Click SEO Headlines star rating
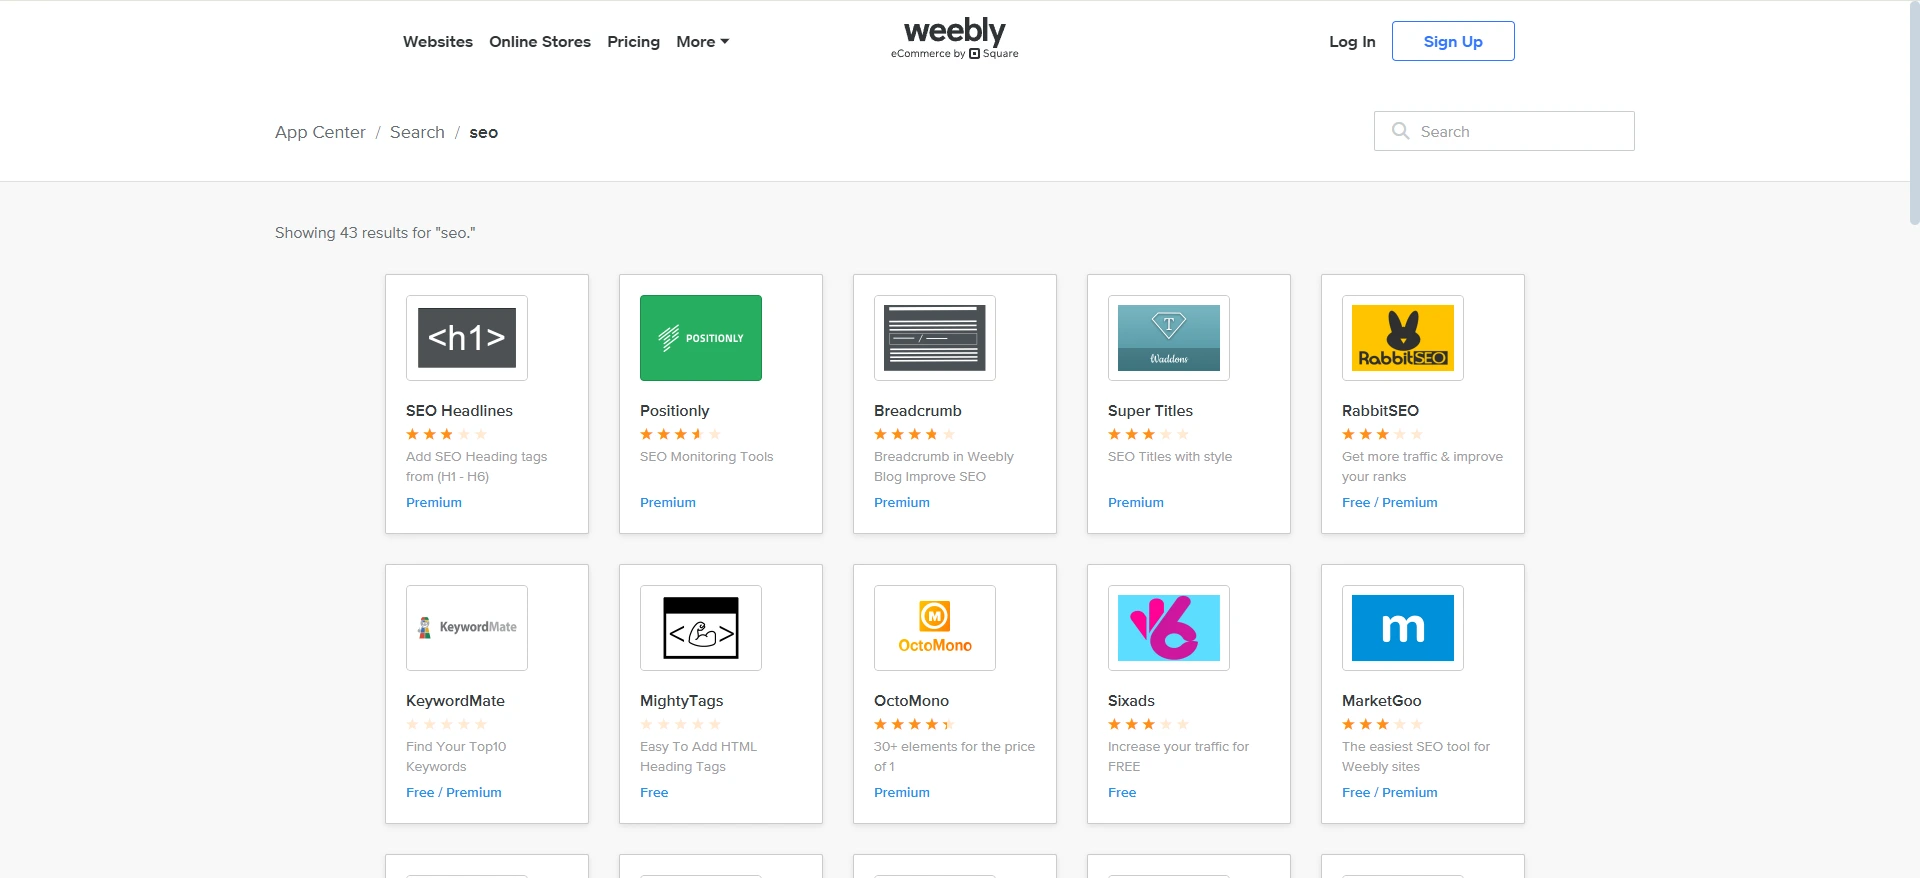 pyautogui.click(x=446, y=434)
